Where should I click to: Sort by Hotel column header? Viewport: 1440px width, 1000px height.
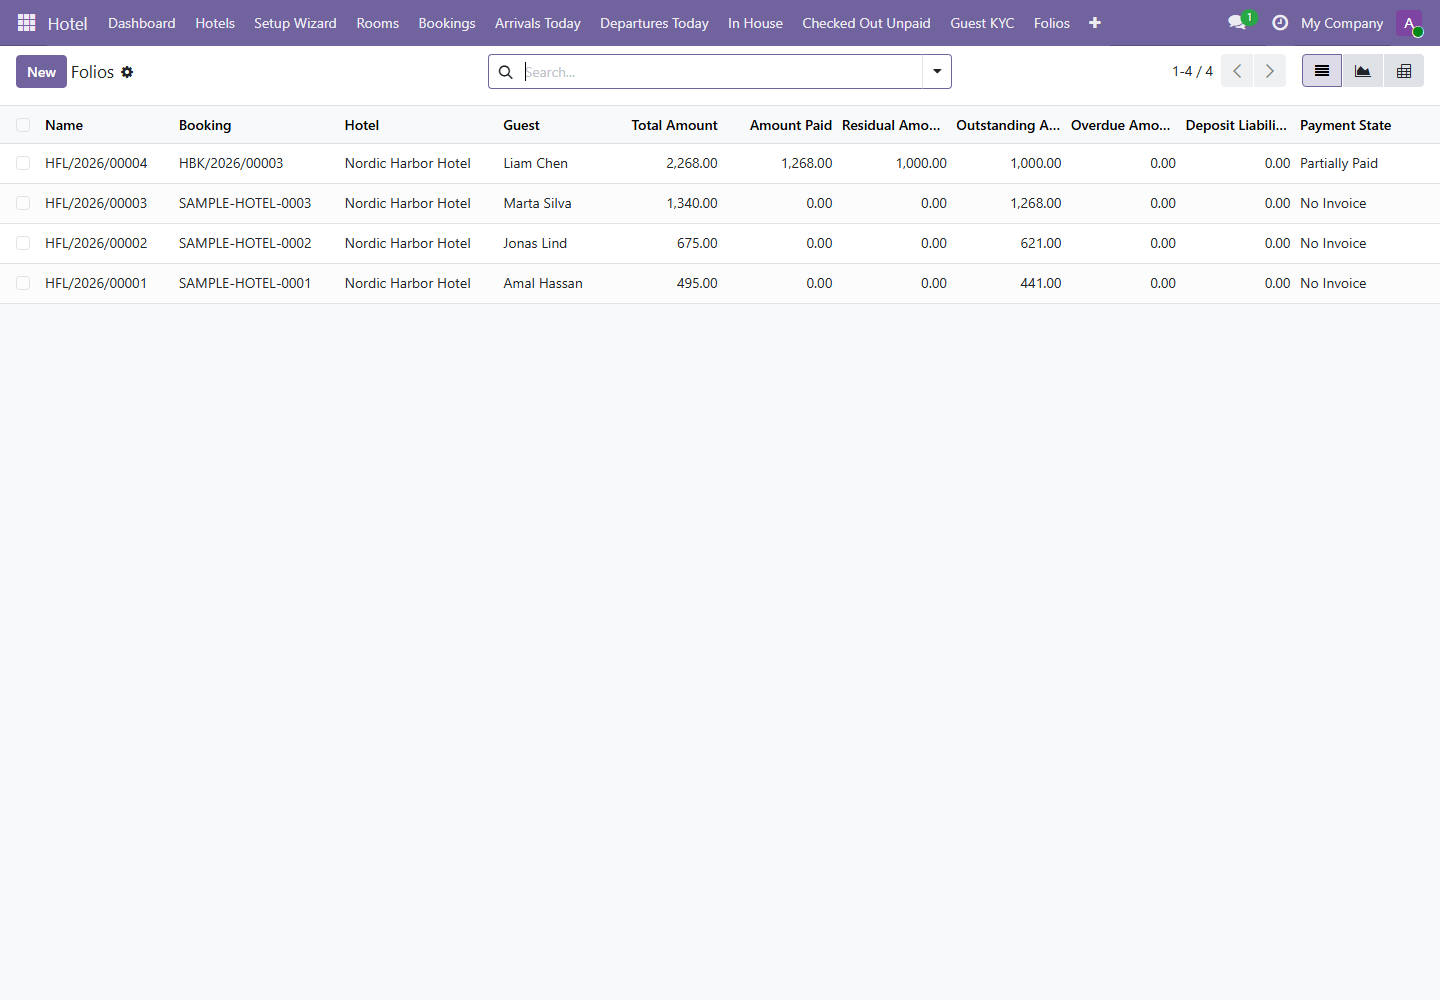click(362, 125)
